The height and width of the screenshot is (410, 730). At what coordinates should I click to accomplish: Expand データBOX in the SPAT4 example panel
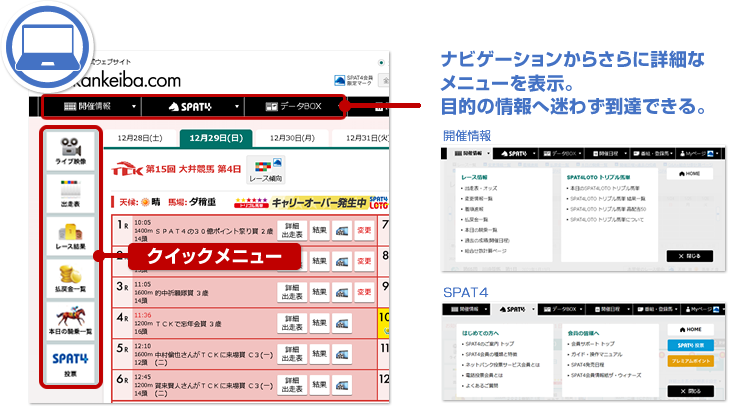tap(562, 309)
